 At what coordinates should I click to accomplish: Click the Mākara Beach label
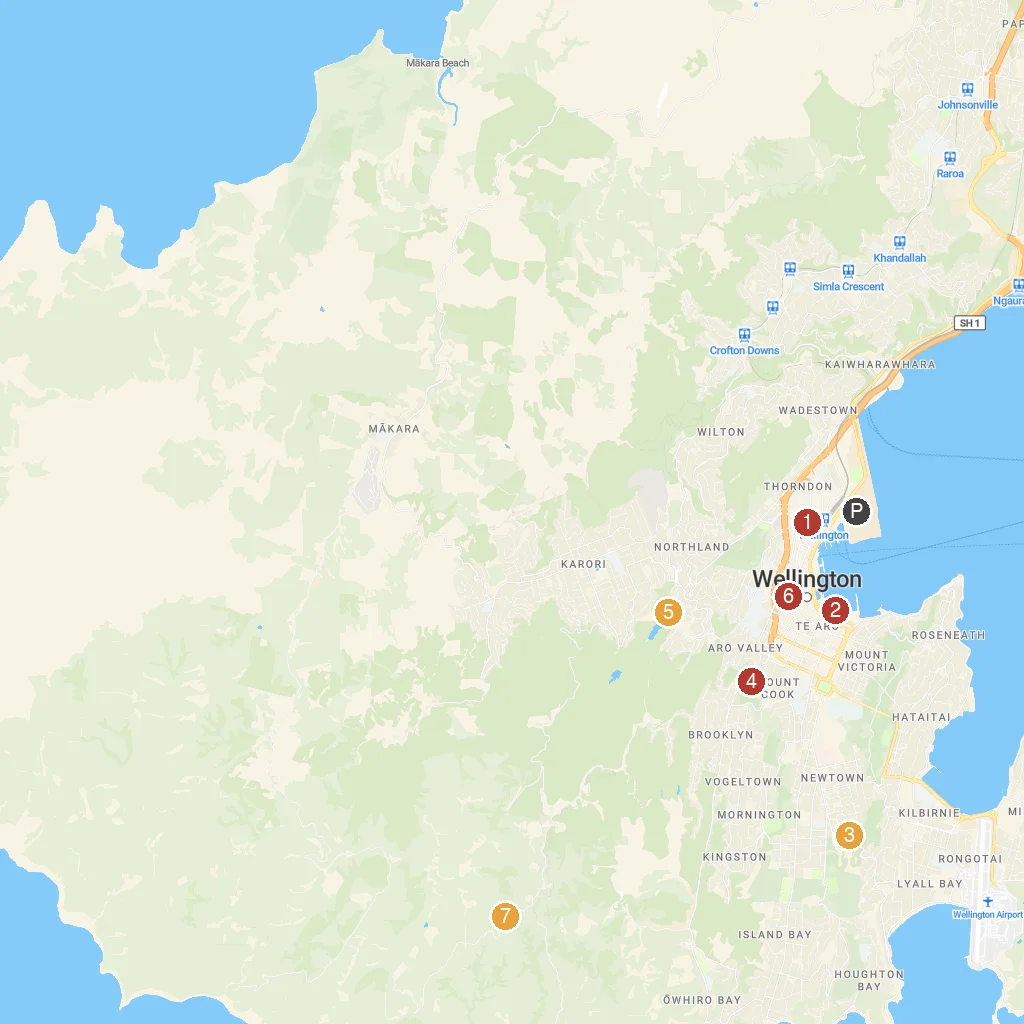click(x=438, y=63)
